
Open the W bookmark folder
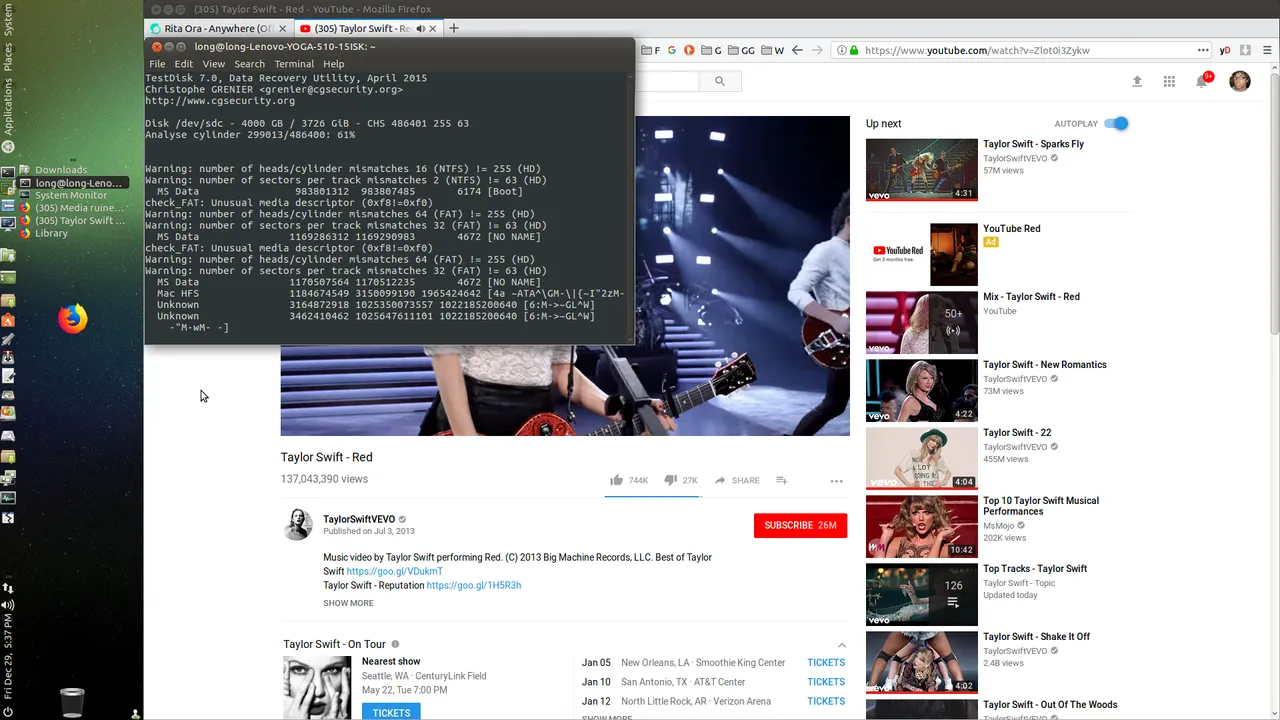(774, 50)
